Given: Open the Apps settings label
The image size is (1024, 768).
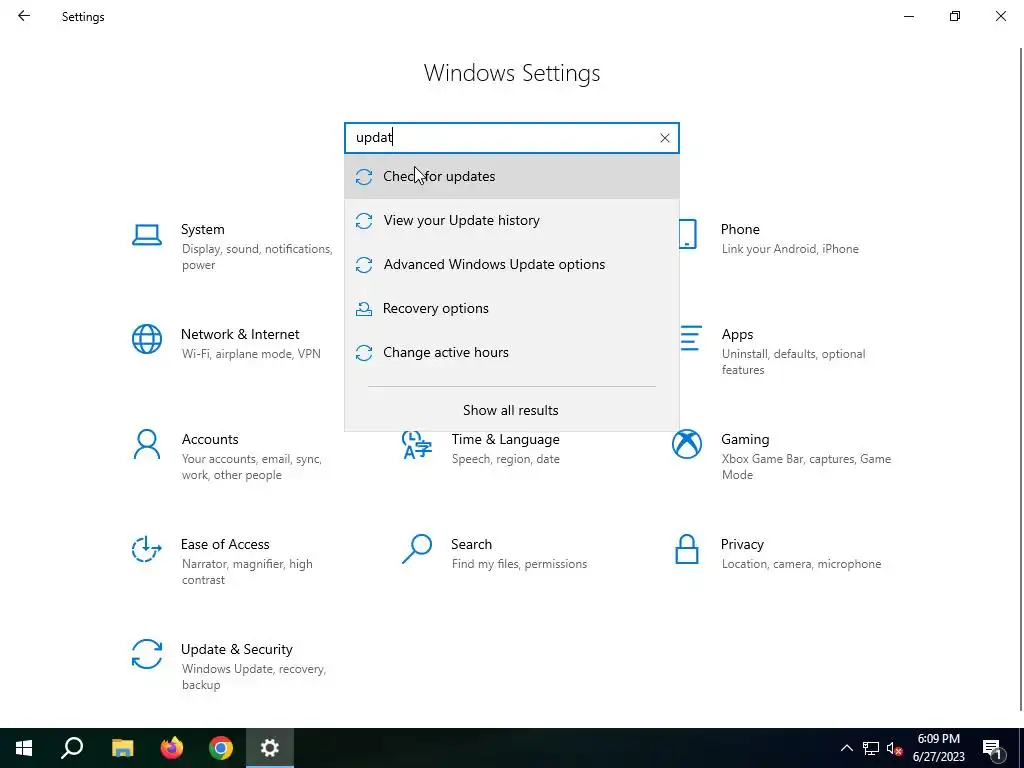Looking at the screenshot, I should pos(737,334).
